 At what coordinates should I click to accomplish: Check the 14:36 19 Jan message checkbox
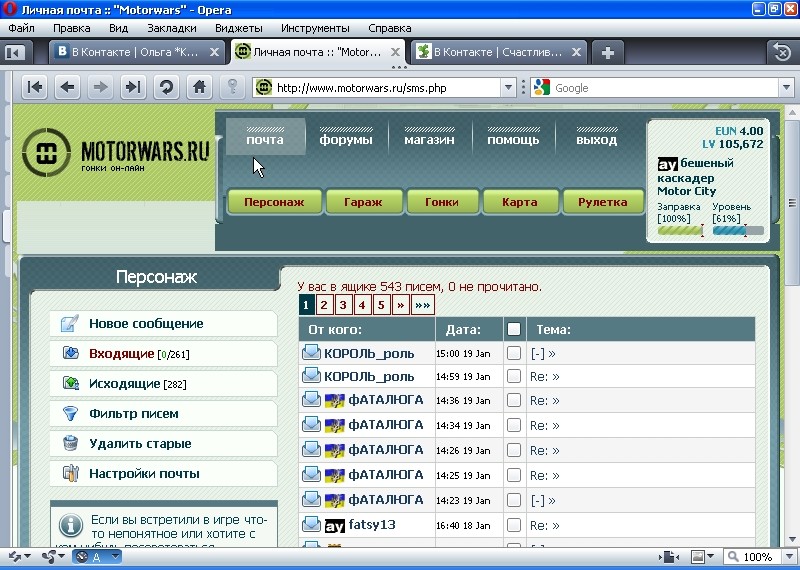point(514,400)
